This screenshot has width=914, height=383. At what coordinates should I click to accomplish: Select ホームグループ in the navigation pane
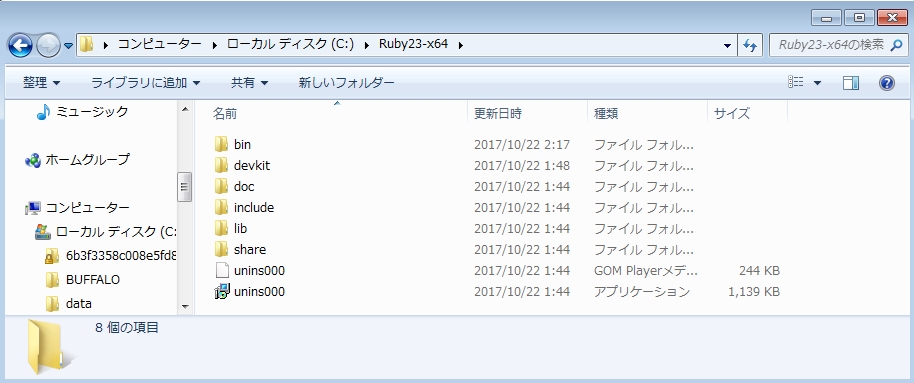coord(87,160)
